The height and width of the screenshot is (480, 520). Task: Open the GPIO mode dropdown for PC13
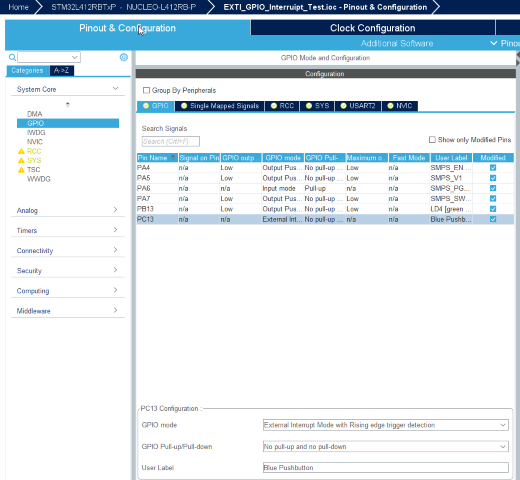point(385,425)
